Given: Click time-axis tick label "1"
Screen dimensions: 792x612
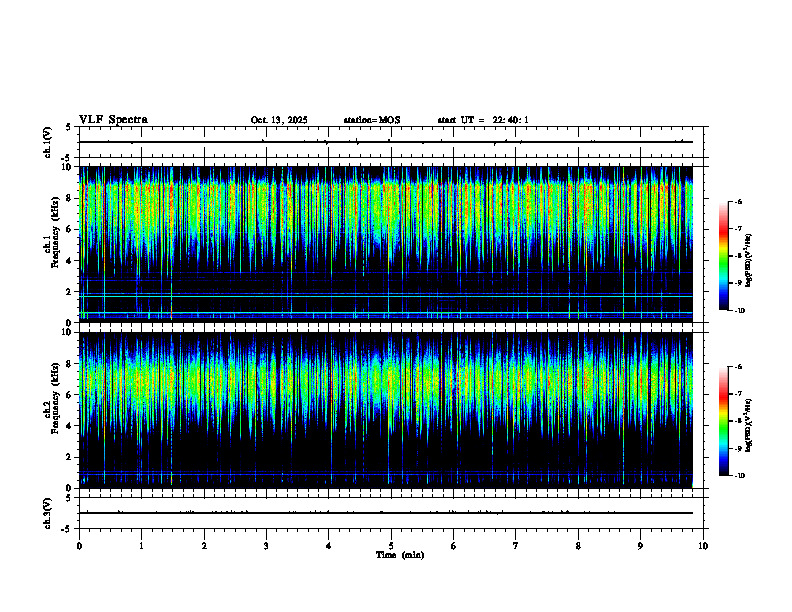Looking at the screenshot, I should coord(141,546).
